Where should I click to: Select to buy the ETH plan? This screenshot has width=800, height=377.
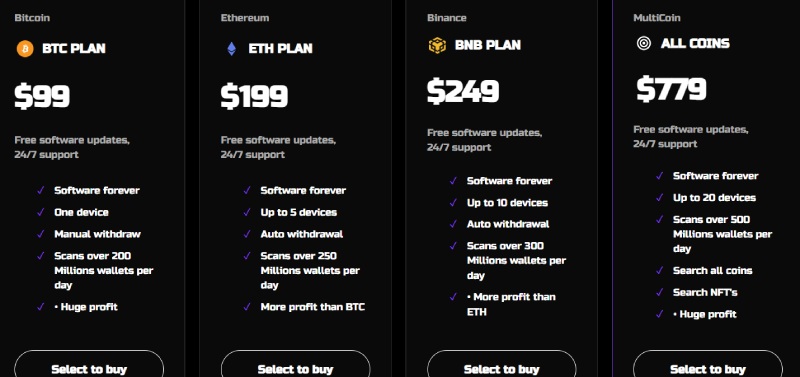point(295,364)
